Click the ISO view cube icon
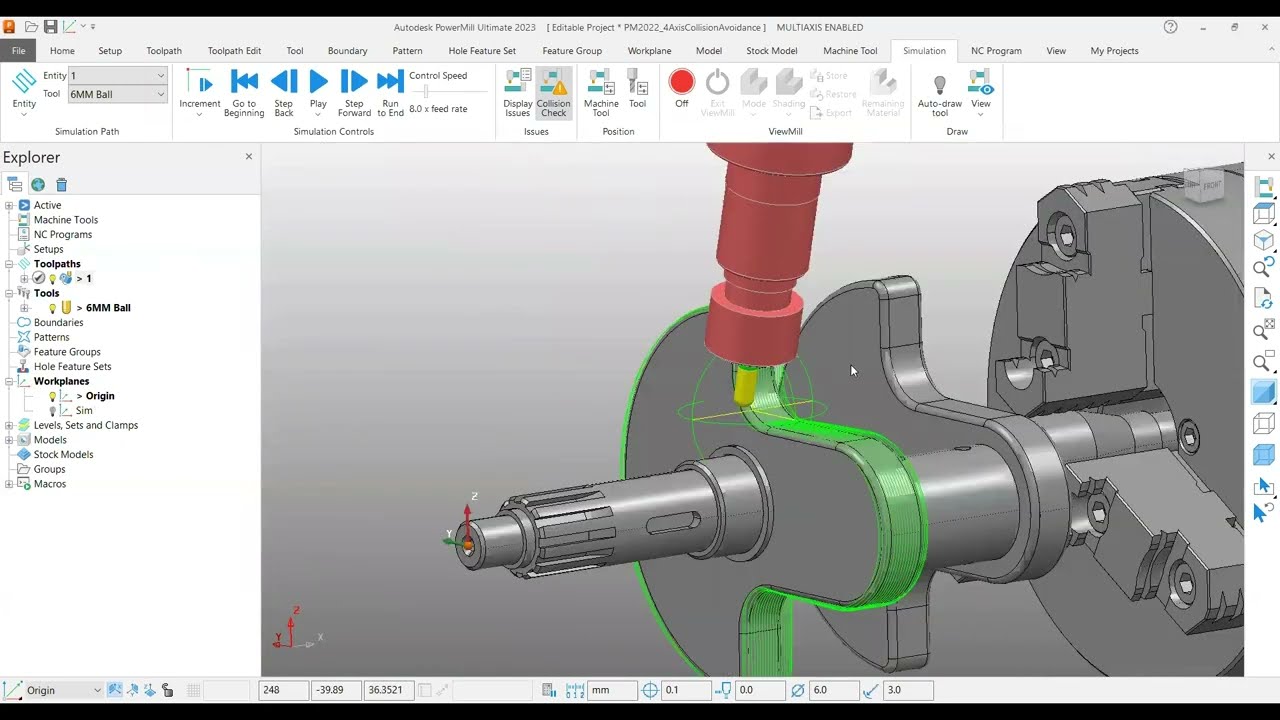Screen dimensions: 1280x720 pyautogui.click(x=1264, y=240)
